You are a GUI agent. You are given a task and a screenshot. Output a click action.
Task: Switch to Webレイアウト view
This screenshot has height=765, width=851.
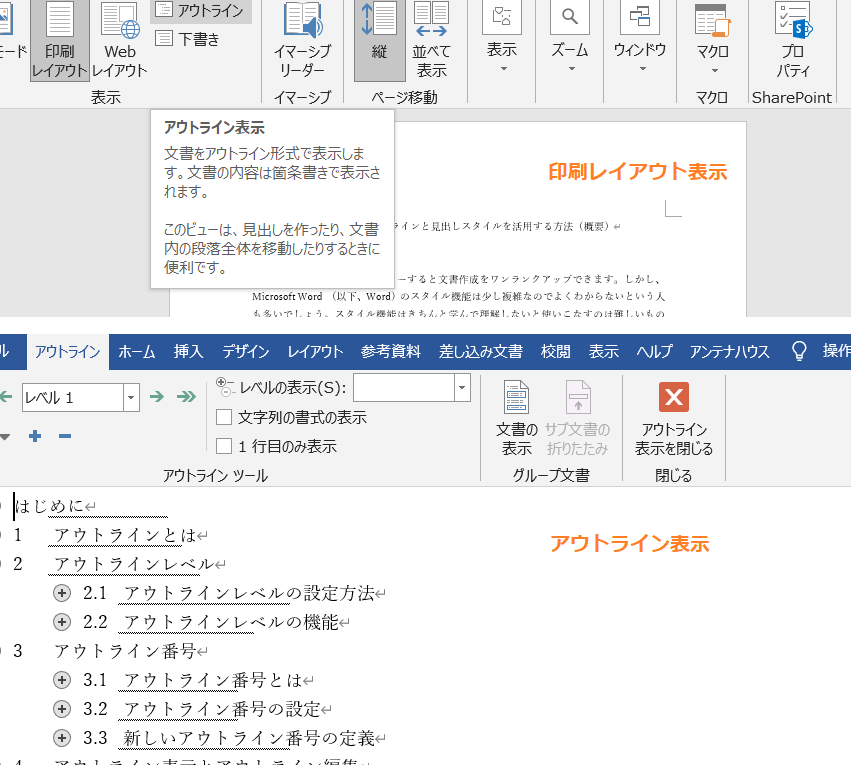pyautogui.click(x=119, y=40)
